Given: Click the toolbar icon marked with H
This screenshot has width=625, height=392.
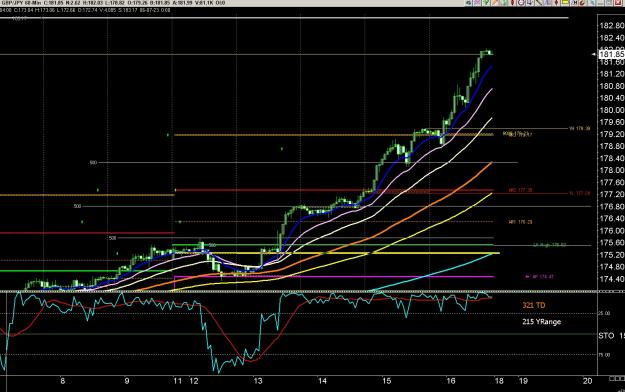Looking at the screenshot, I should pyautogui.click(x=574, y=2).
